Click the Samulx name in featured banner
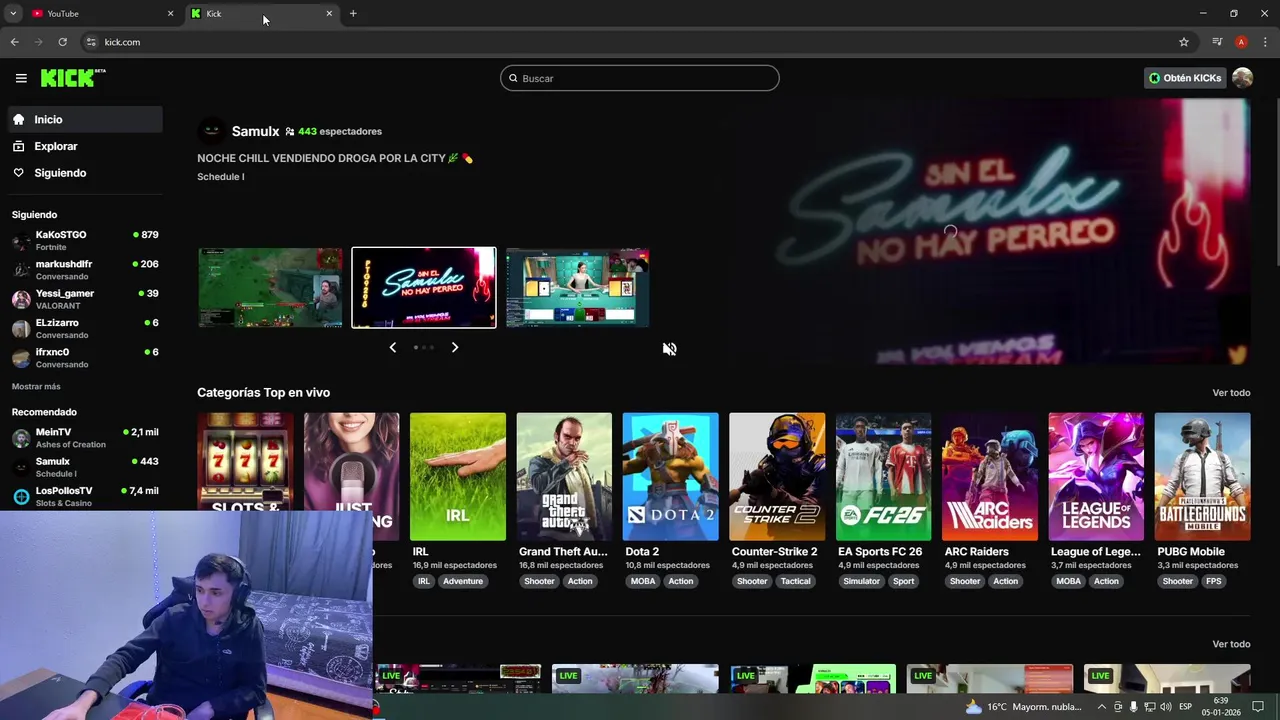 coord(255,131)
